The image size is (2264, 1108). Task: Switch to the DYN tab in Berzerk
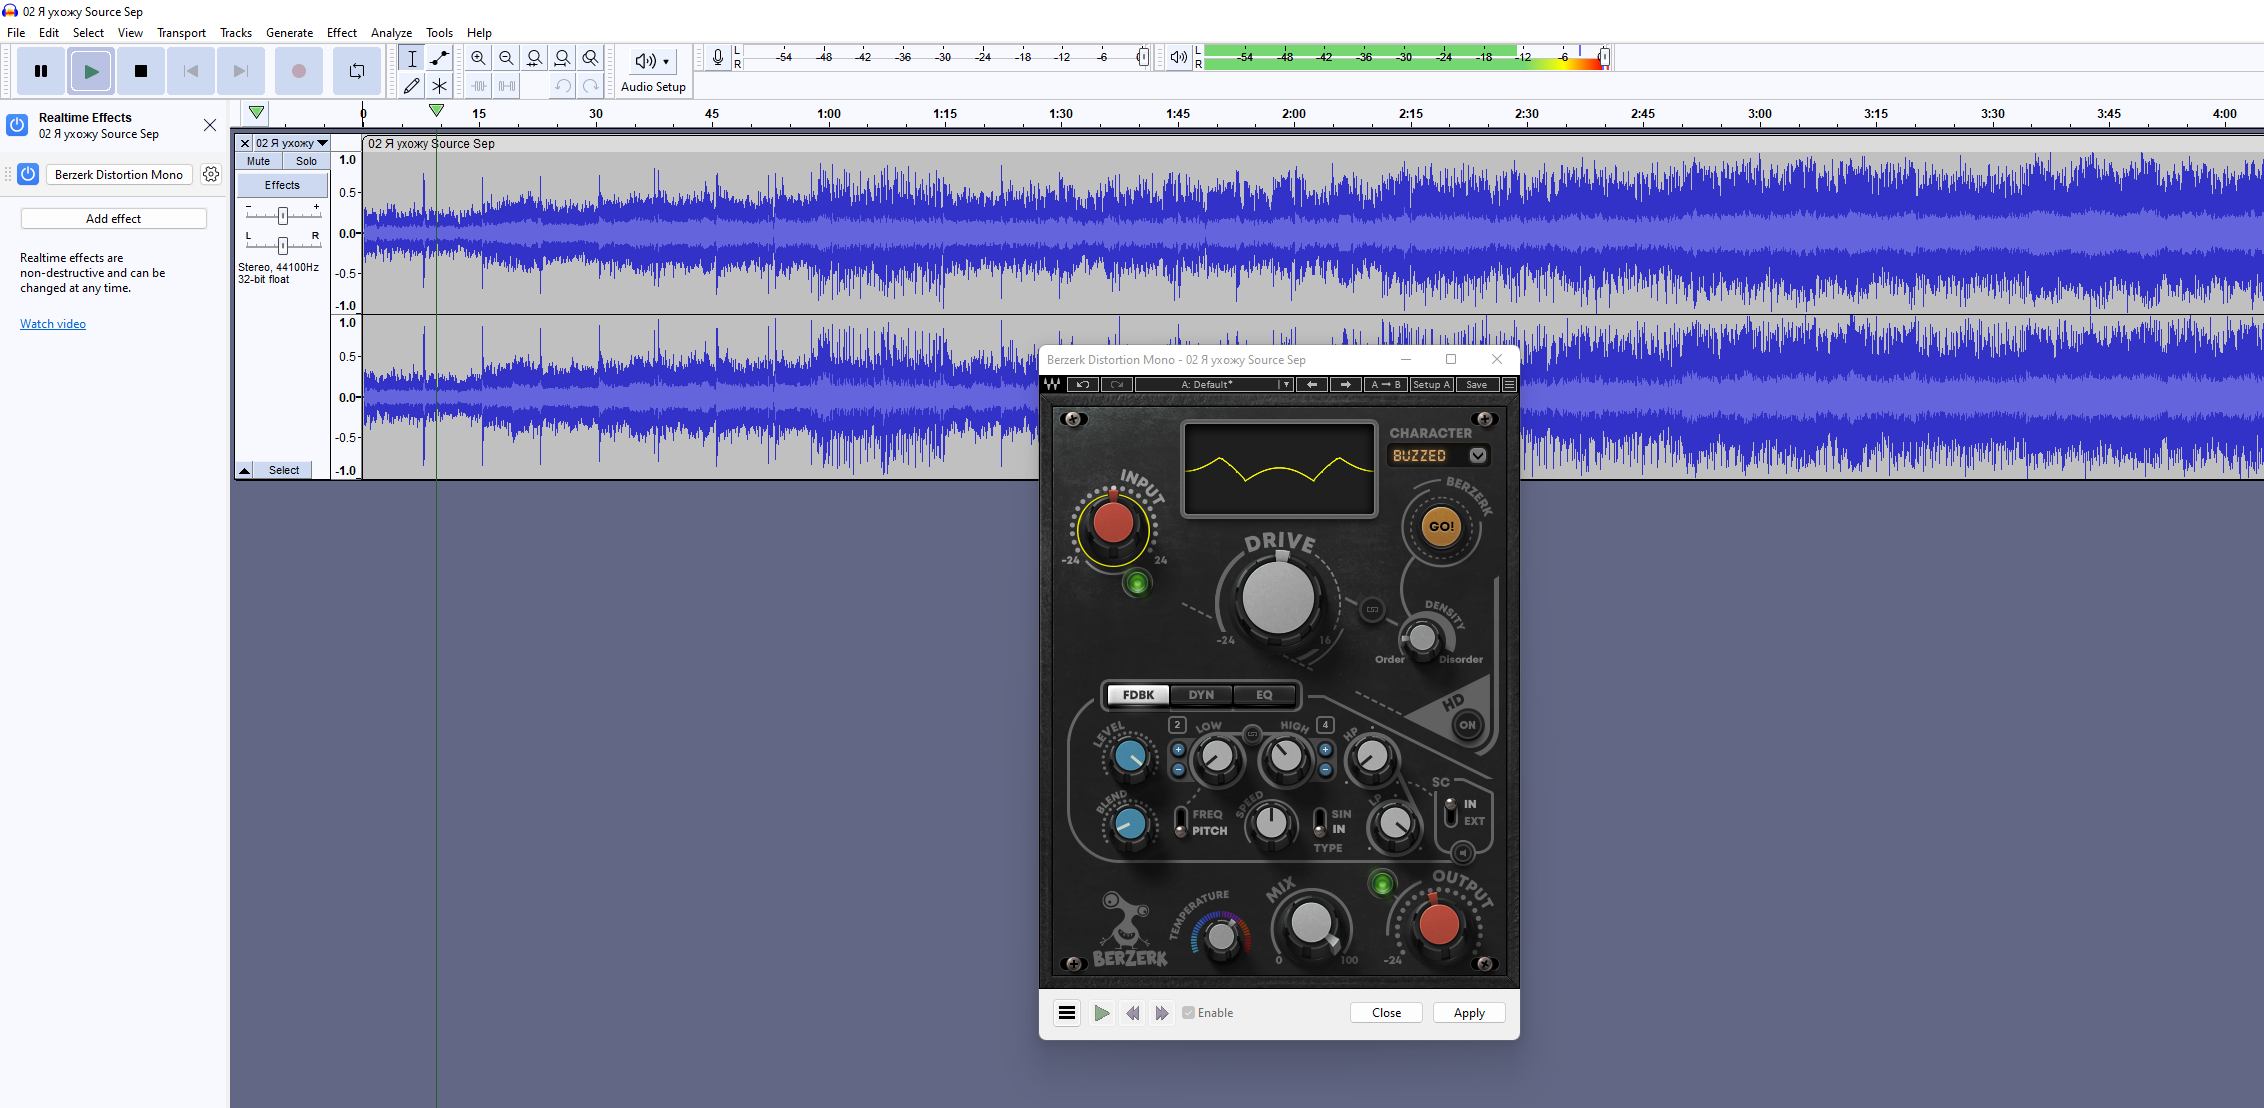pyautogui.click(x=1200, y=694)
